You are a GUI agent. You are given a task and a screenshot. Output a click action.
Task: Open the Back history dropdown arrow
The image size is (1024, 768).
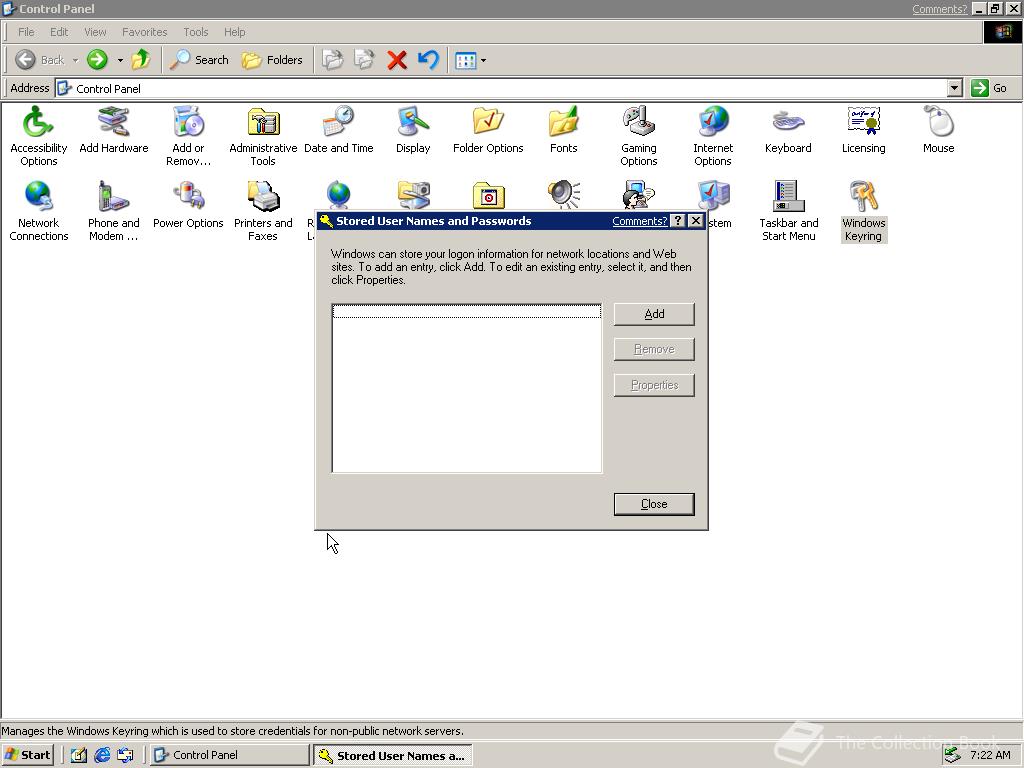pyautogui.click(x=75, y=60)
